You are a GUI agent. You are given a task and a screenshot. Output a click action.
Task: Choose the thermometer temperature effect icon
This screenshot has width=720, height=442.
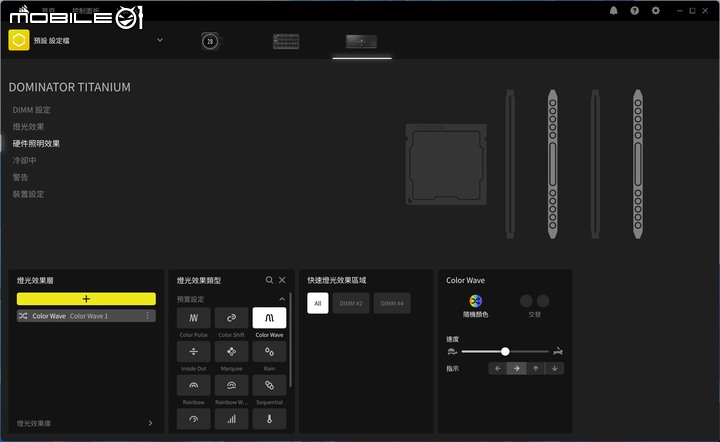click(269, 419)
